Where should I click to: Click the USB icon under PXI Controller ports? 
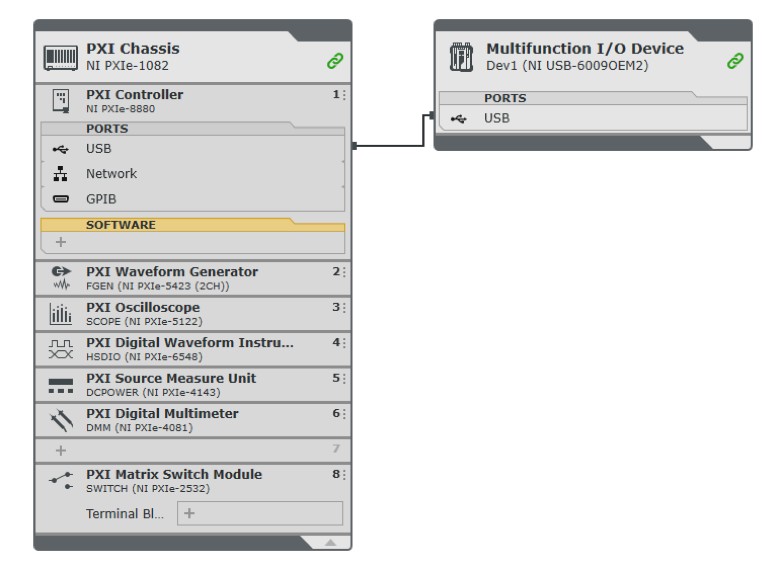pyautogui.click(x=61, y=149)
